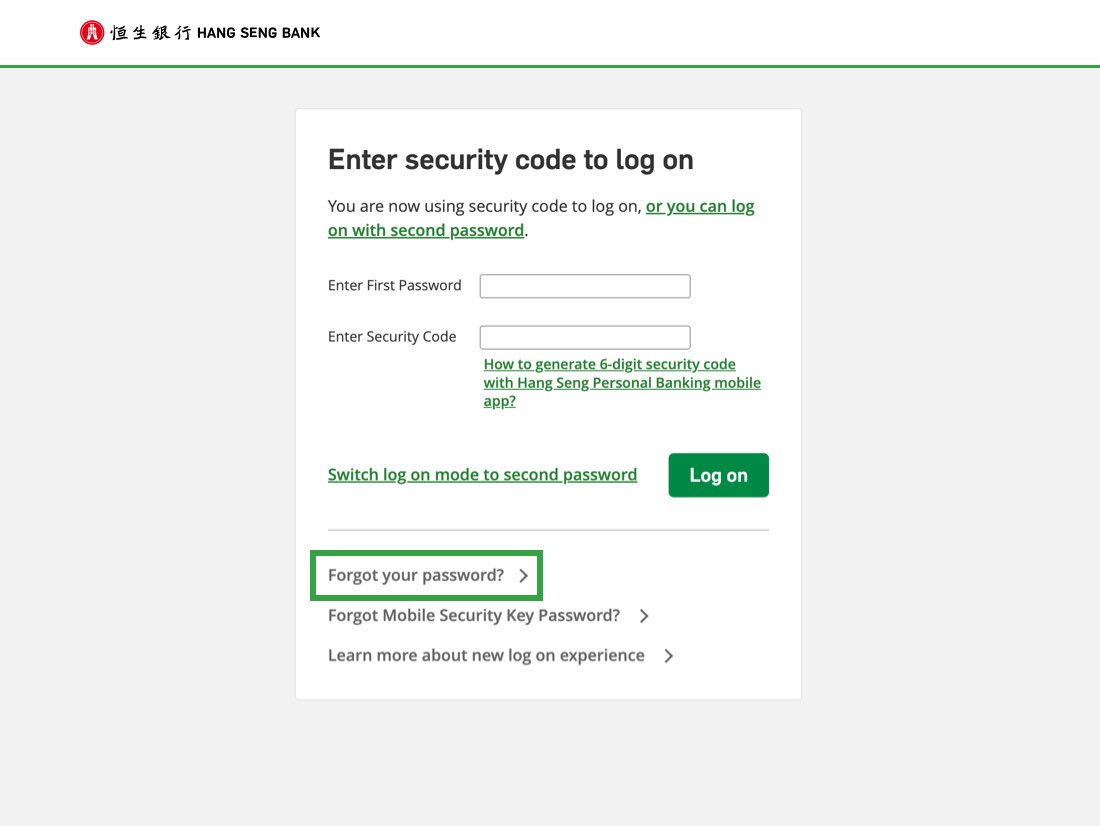Click the Hang Seng Bank red logo icon
Viewport: 1100px width, 826px height.
tap(91, 32)
